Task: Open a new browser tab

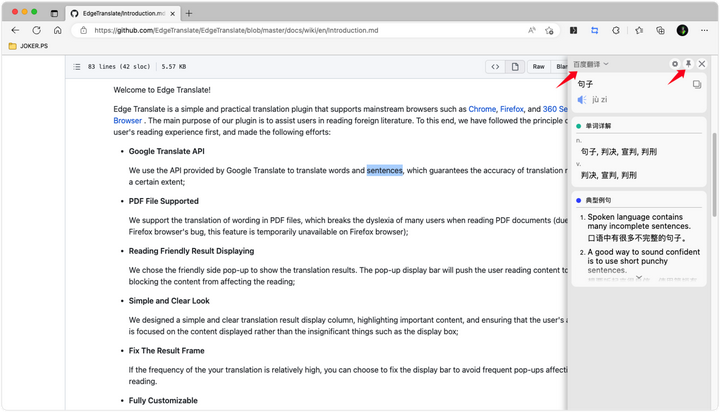Action: click(x=189, y=13)
